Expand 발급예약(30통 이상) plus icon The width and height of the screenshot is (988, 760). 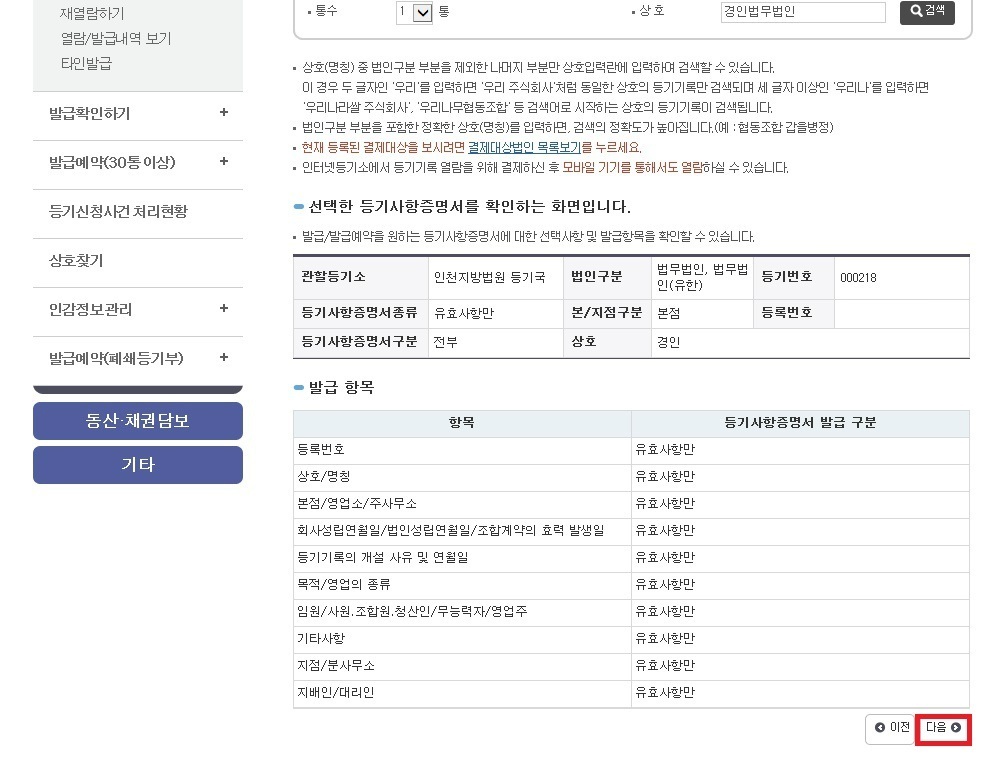point(224,161)
